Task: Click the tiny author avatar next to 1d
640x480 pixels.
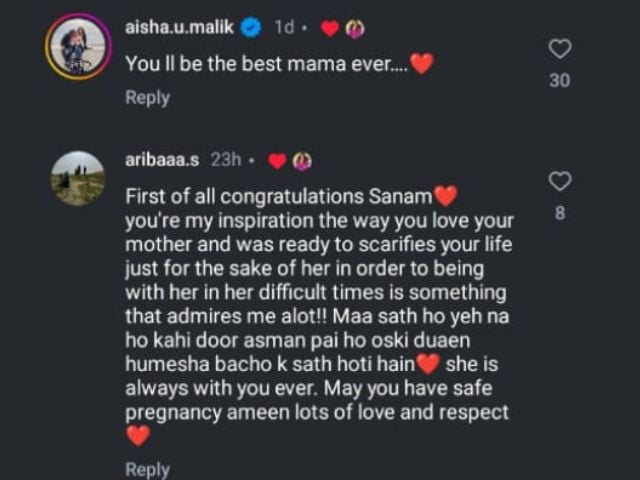Action: pos(354,29)
